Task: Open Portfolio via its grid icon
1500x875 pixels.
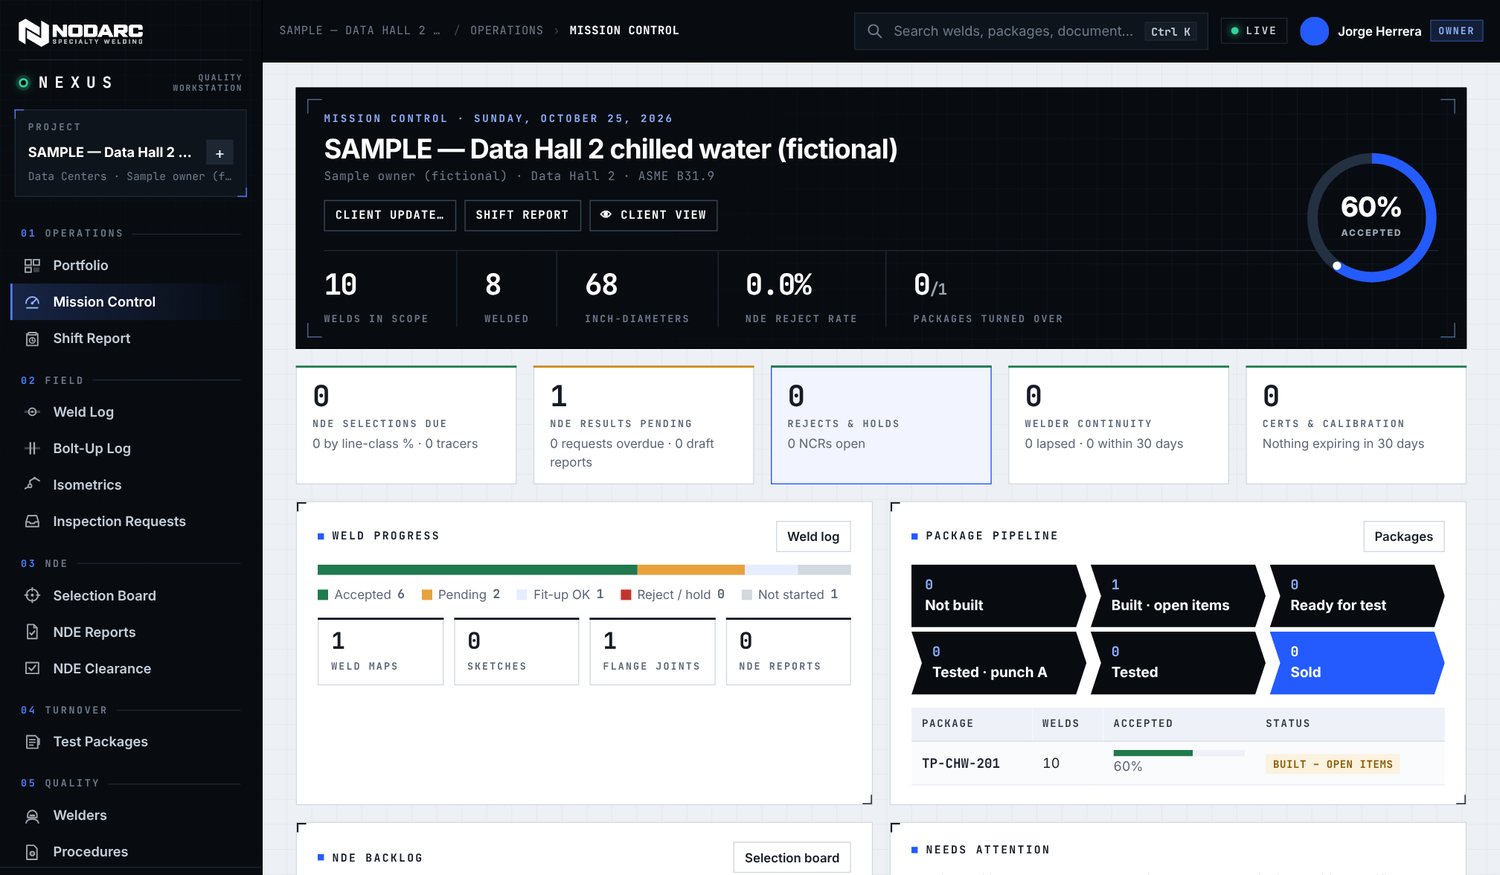Action: 32,266
